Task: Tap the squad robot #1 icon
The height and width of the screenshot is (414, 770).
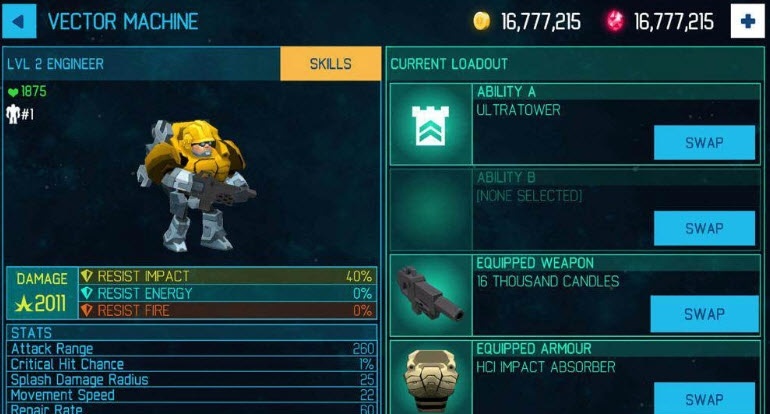Action: pyautogui.click(x=13, y=114)
